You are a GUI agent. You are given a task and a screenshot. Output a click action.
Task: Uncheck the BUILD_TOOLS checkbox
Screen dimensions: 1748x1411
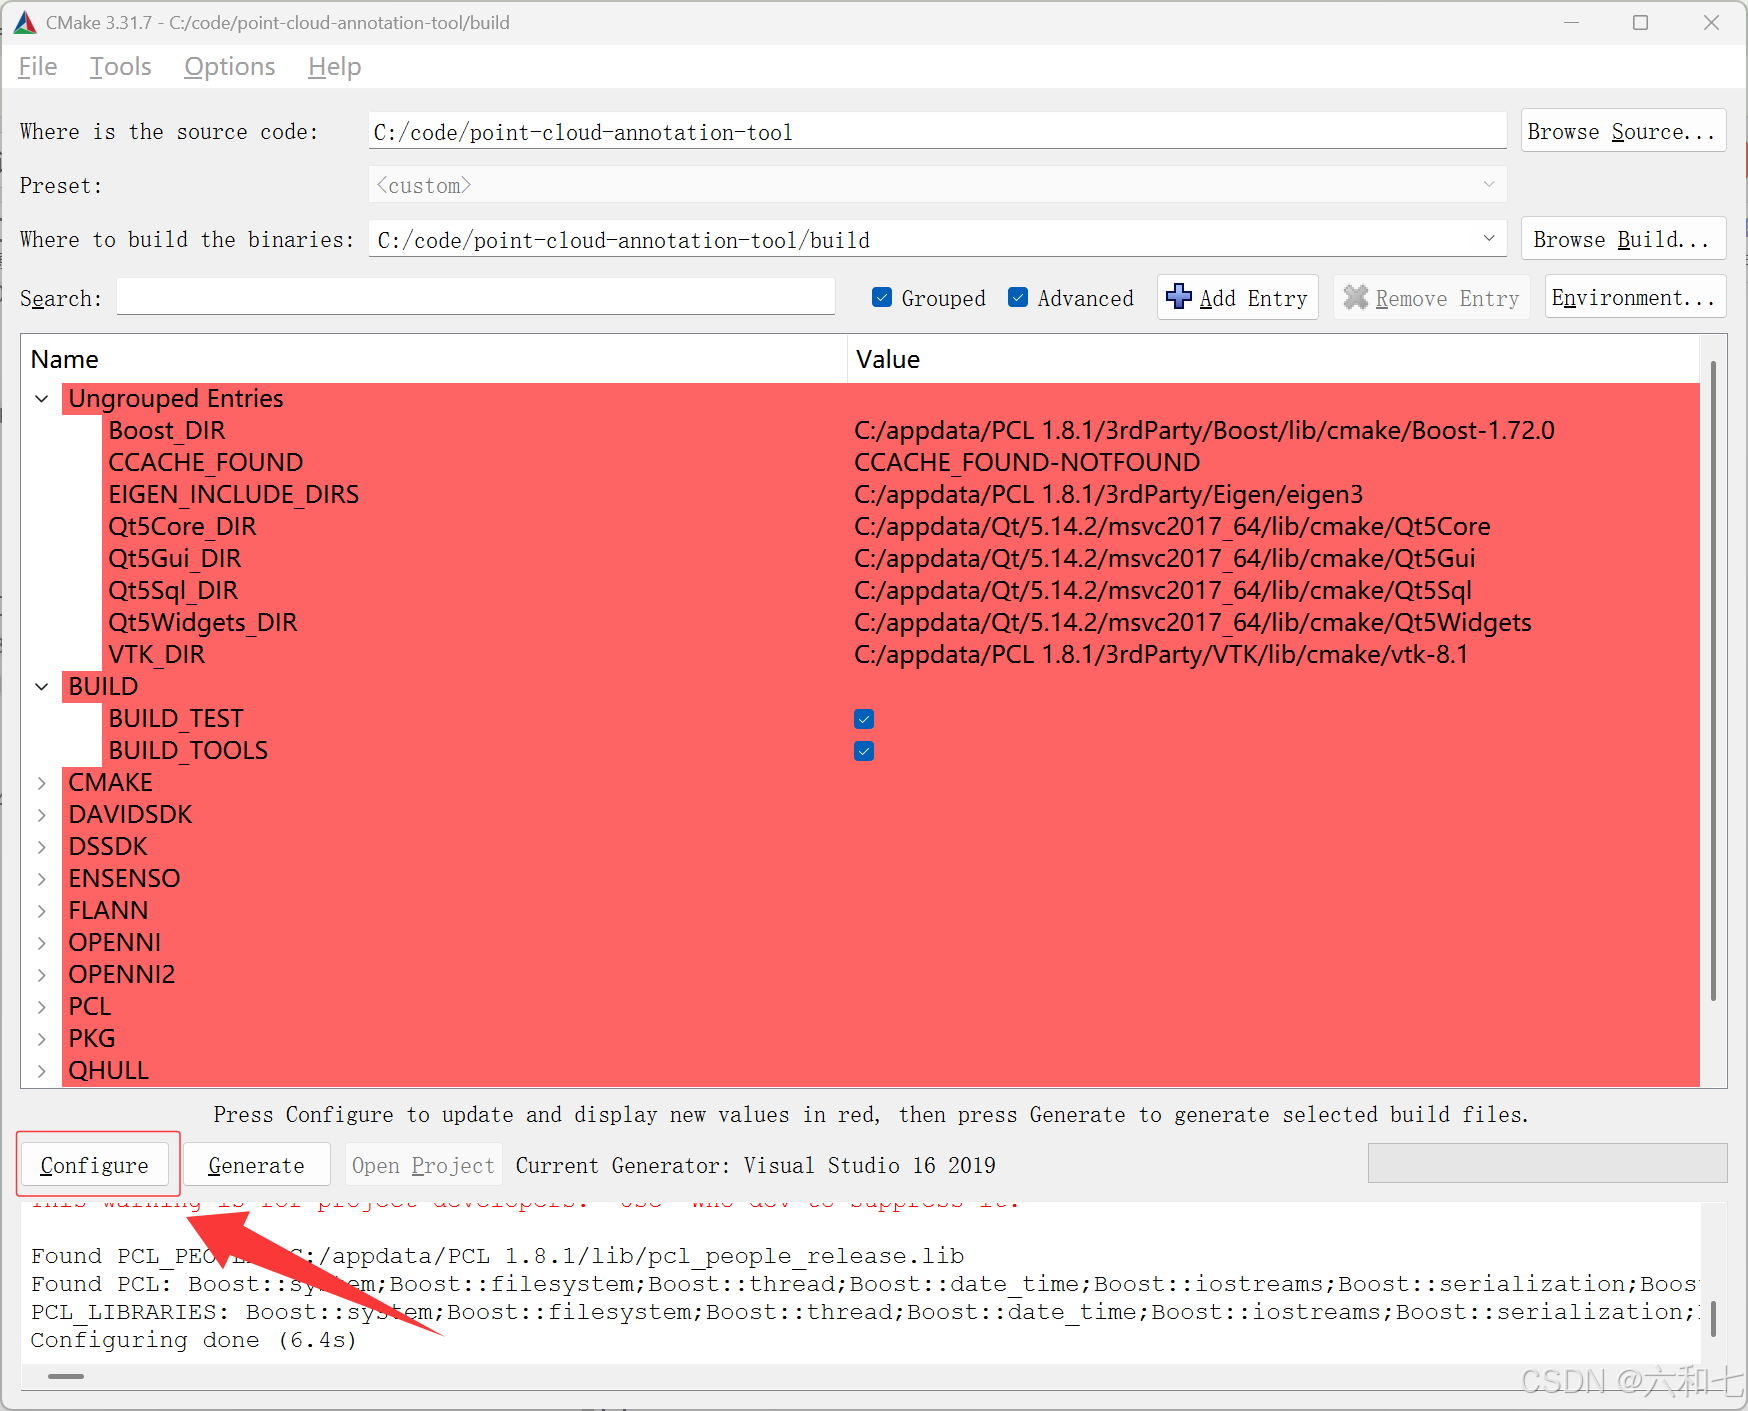tap(864, 751)
